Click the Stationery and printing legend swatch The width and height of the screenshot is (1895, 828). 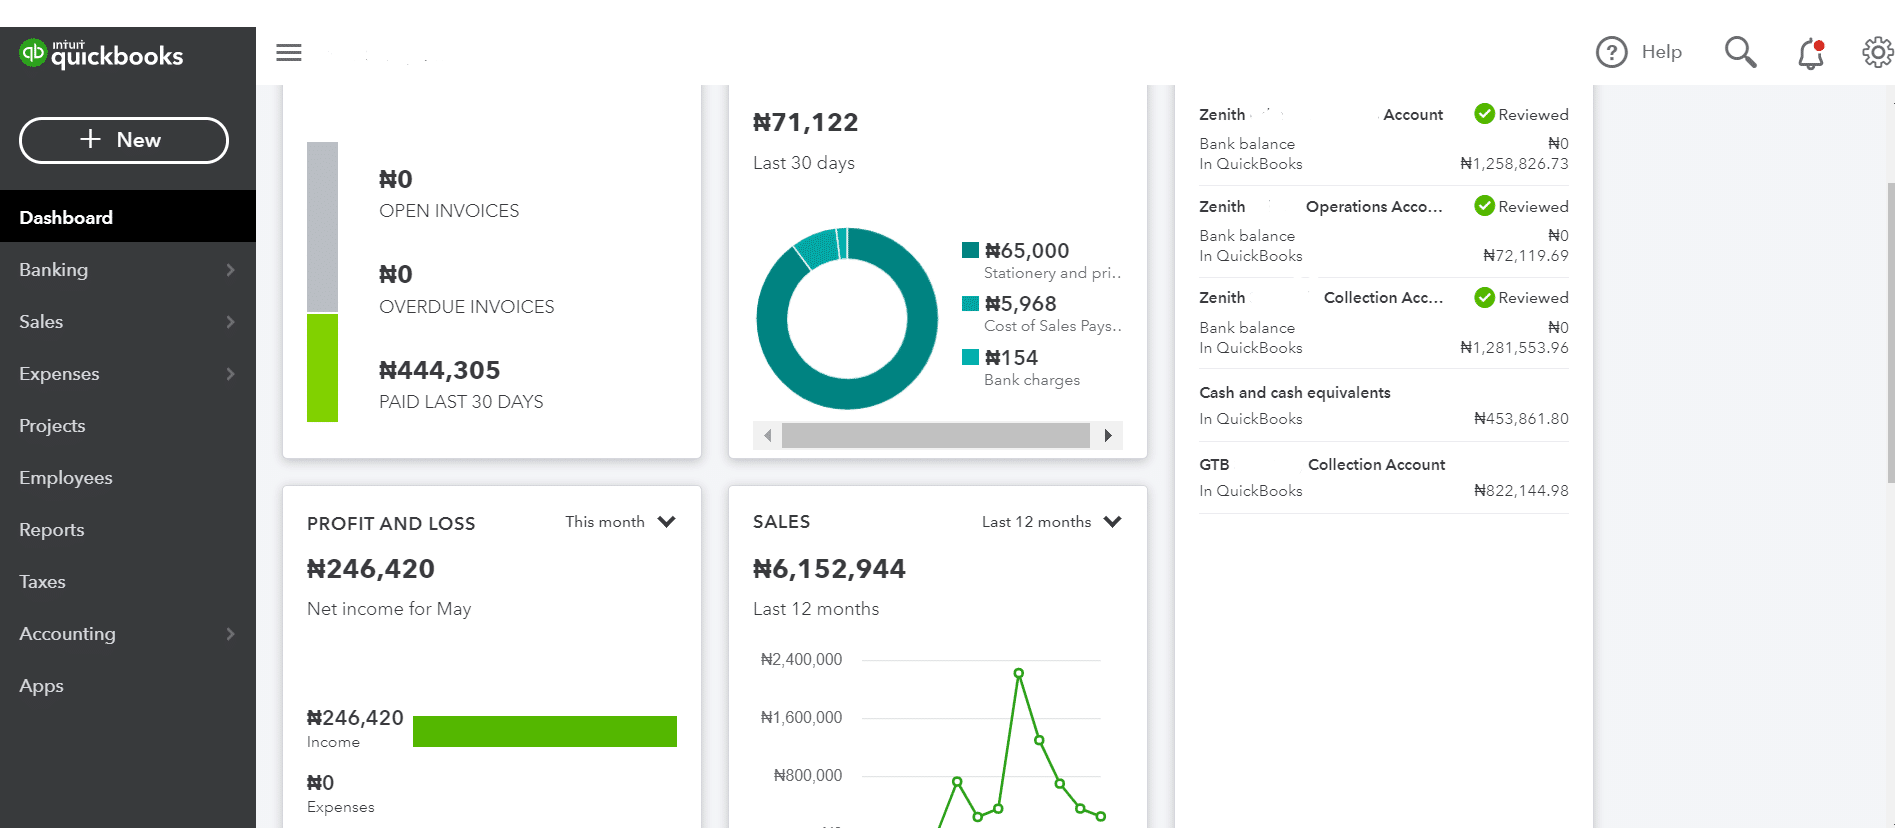click(x=970, y=250)
